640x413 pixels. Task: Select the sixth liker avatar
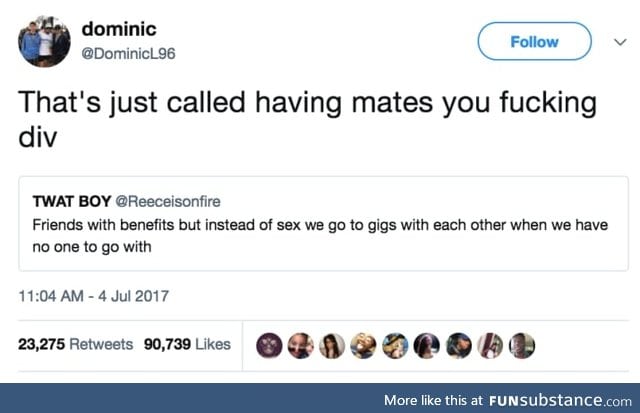[x=427, y=346]
